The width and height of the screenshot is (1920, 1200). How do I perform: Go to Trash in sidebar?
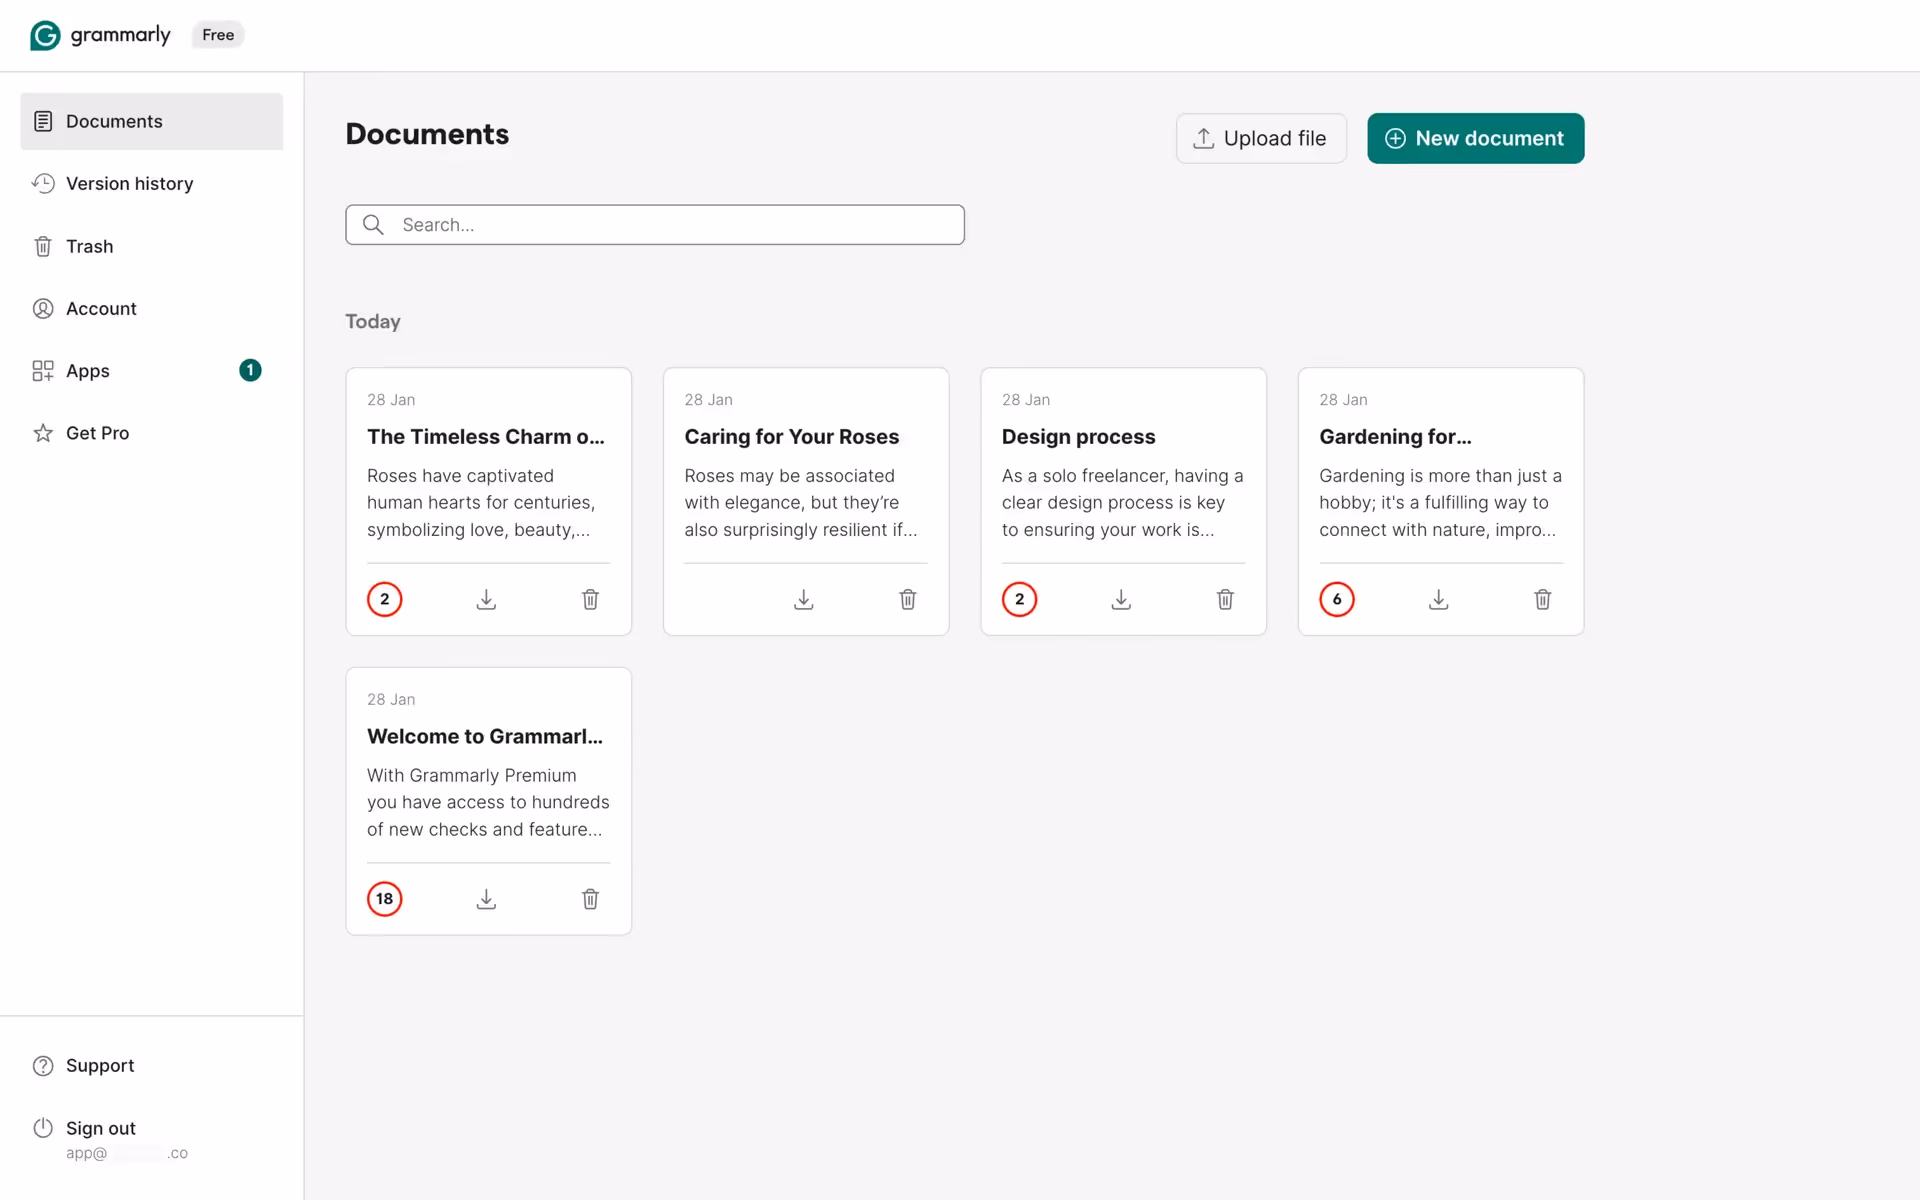tap(89, 246)
